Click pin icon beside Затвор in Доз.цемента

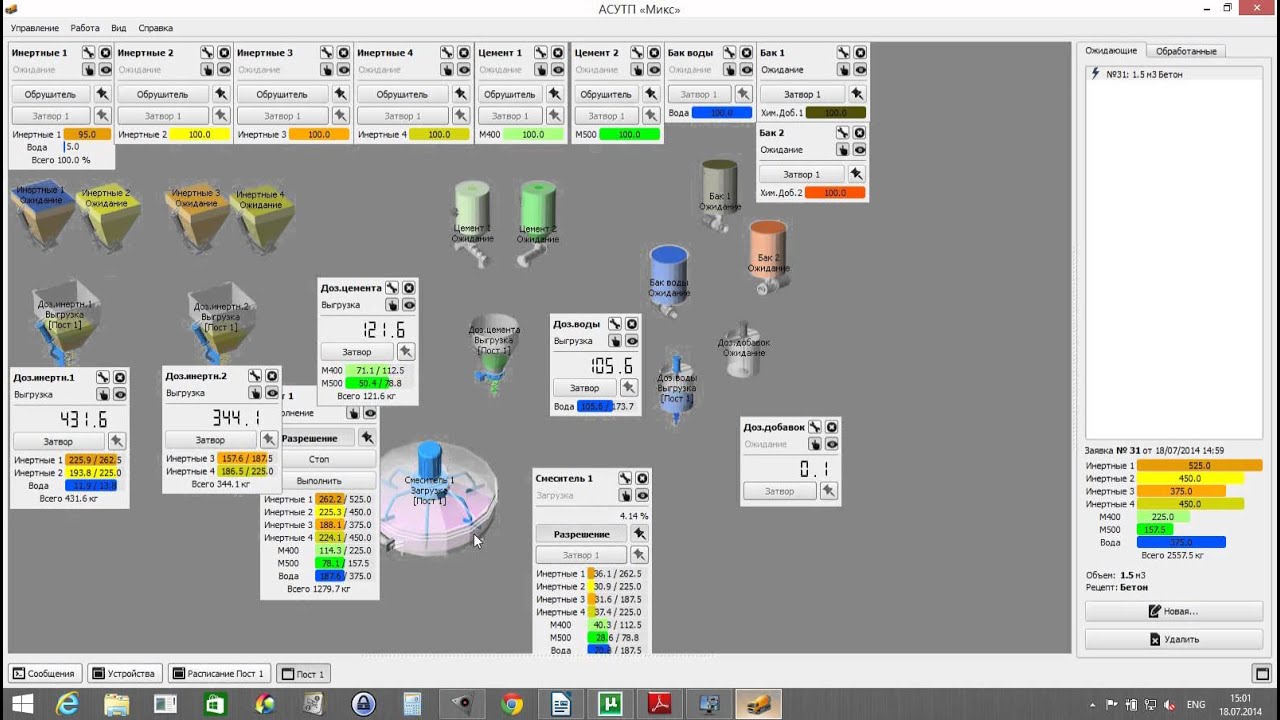coord(405,351)
